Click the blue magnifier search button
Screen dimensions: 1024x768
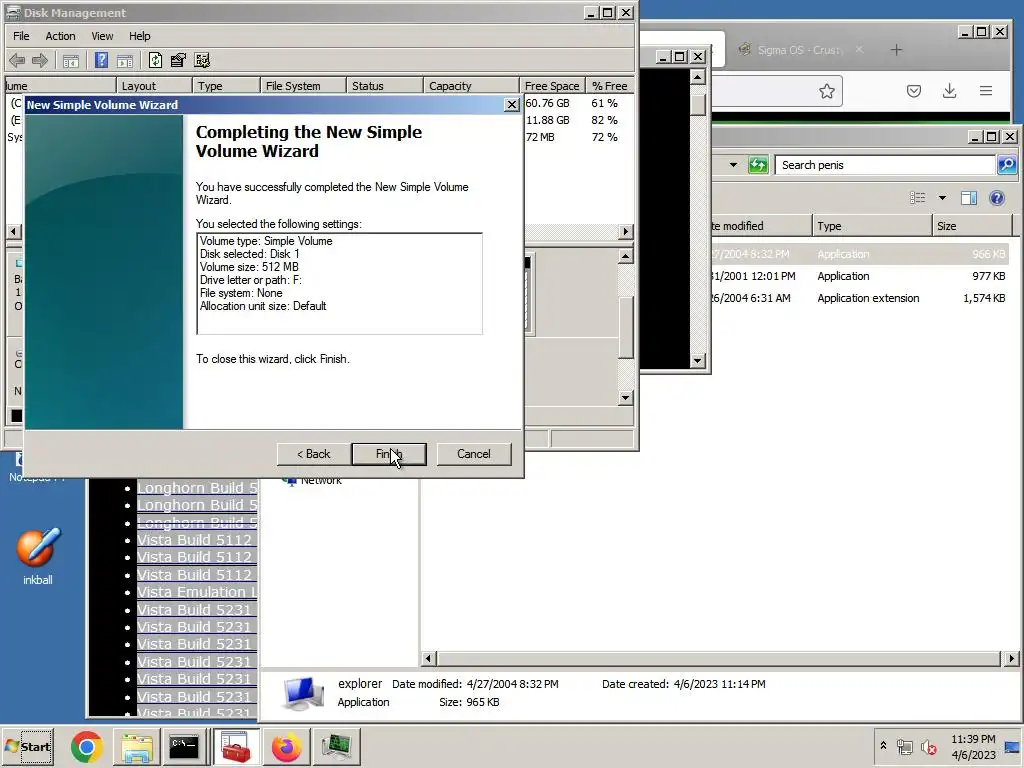1007,165
